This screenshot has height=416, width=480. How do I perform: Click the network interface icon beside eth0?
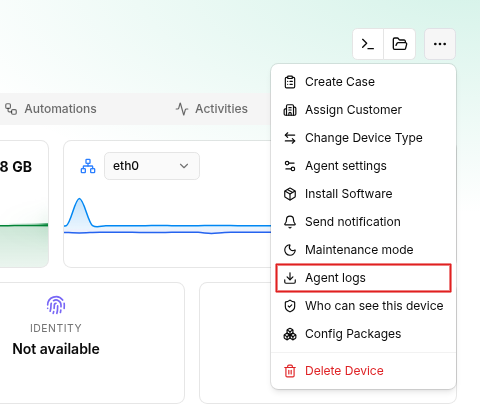tap(88, 166)
